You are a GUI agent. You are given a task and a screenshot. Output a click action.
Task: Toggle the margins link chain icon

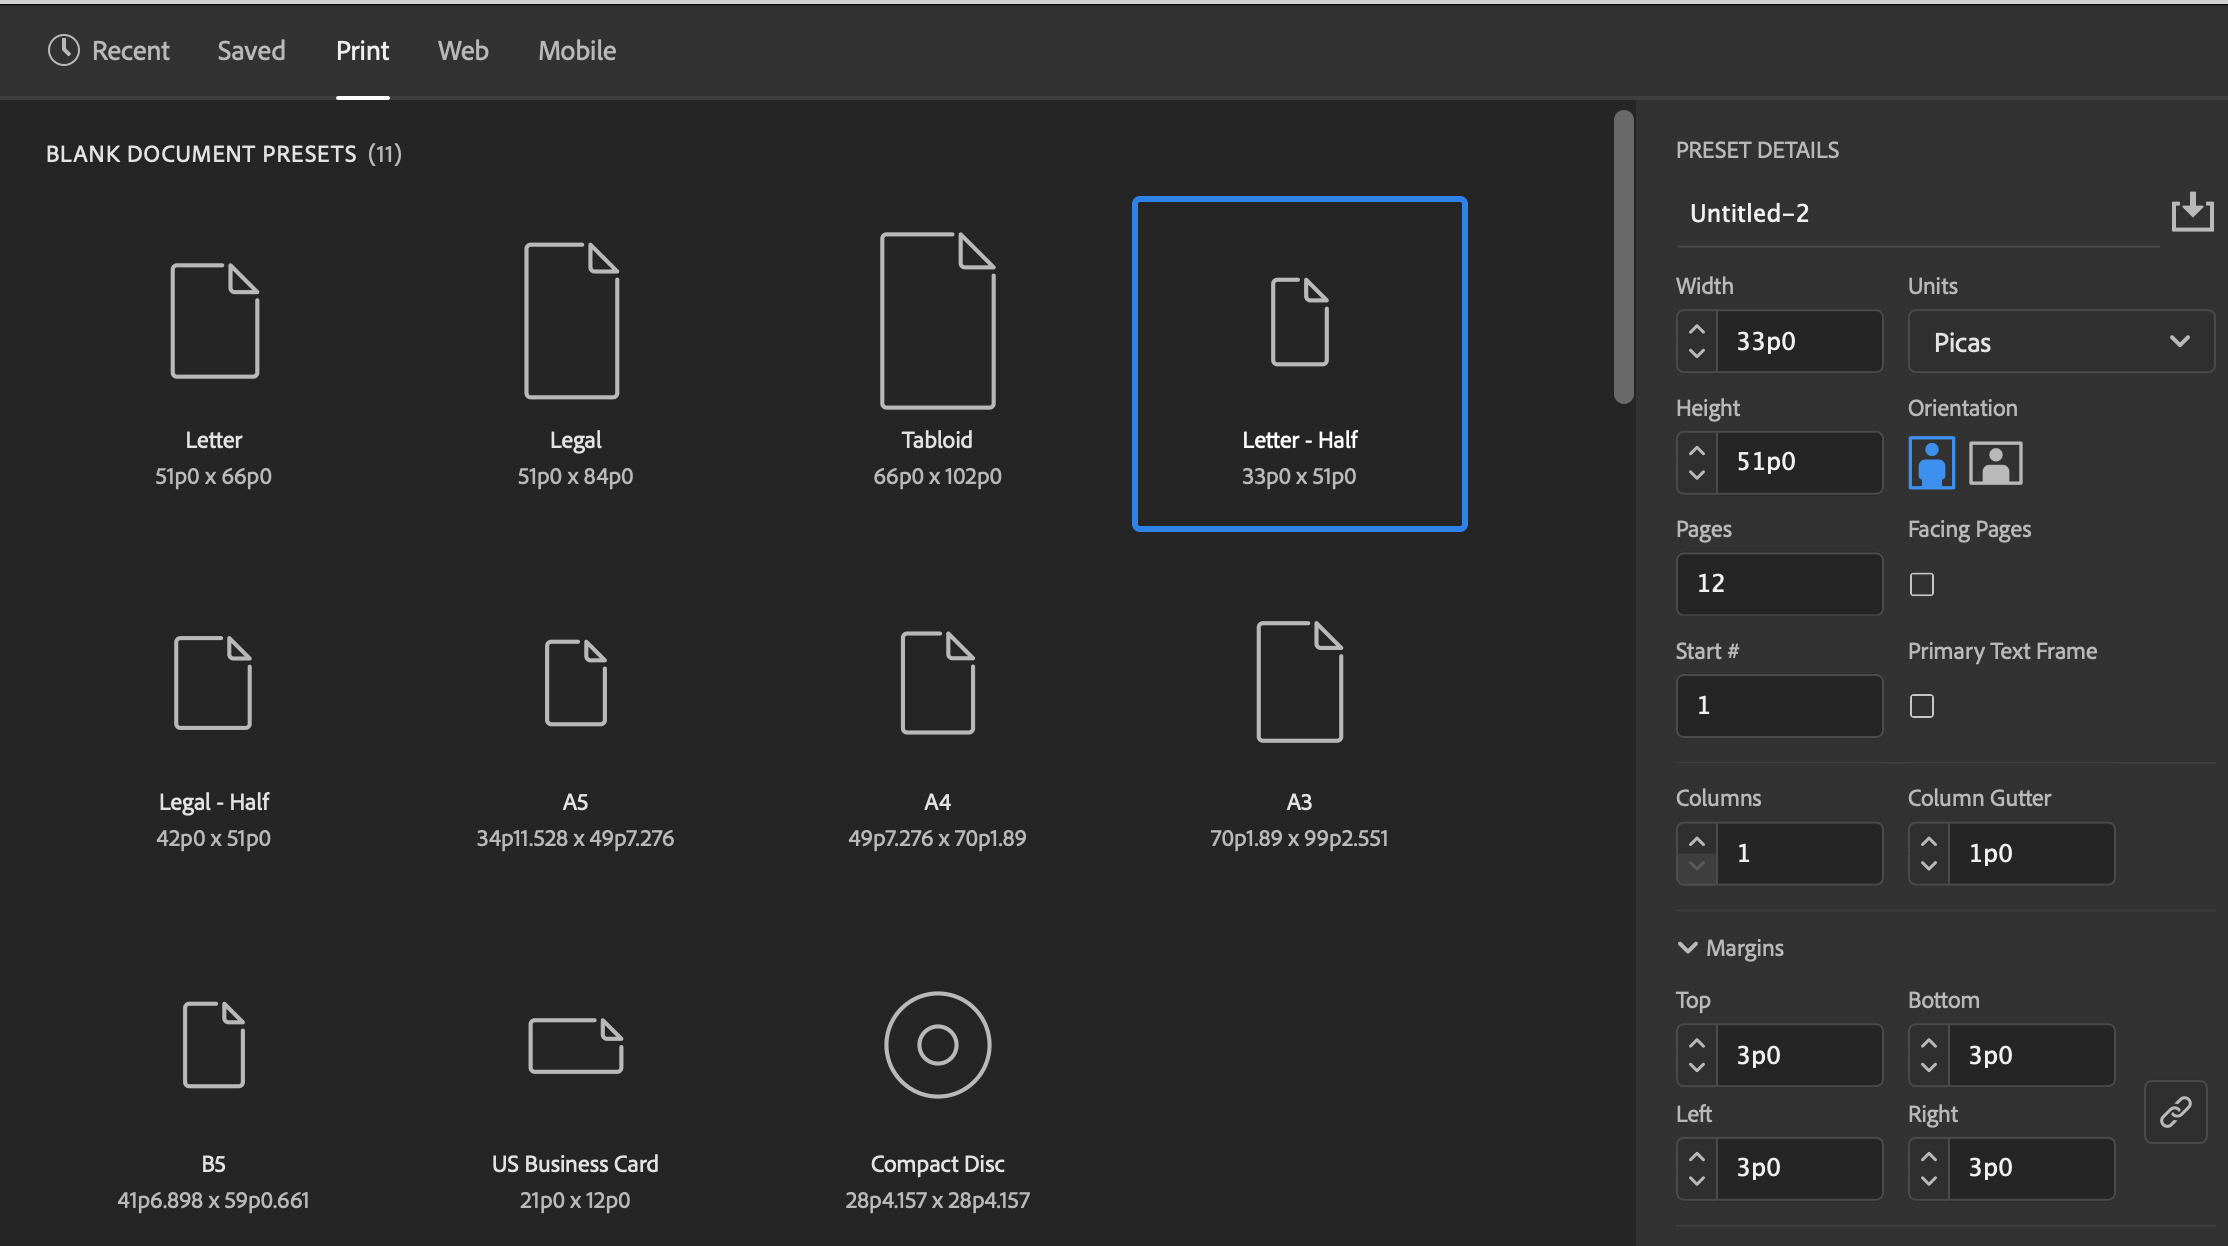point(2175,1111)
